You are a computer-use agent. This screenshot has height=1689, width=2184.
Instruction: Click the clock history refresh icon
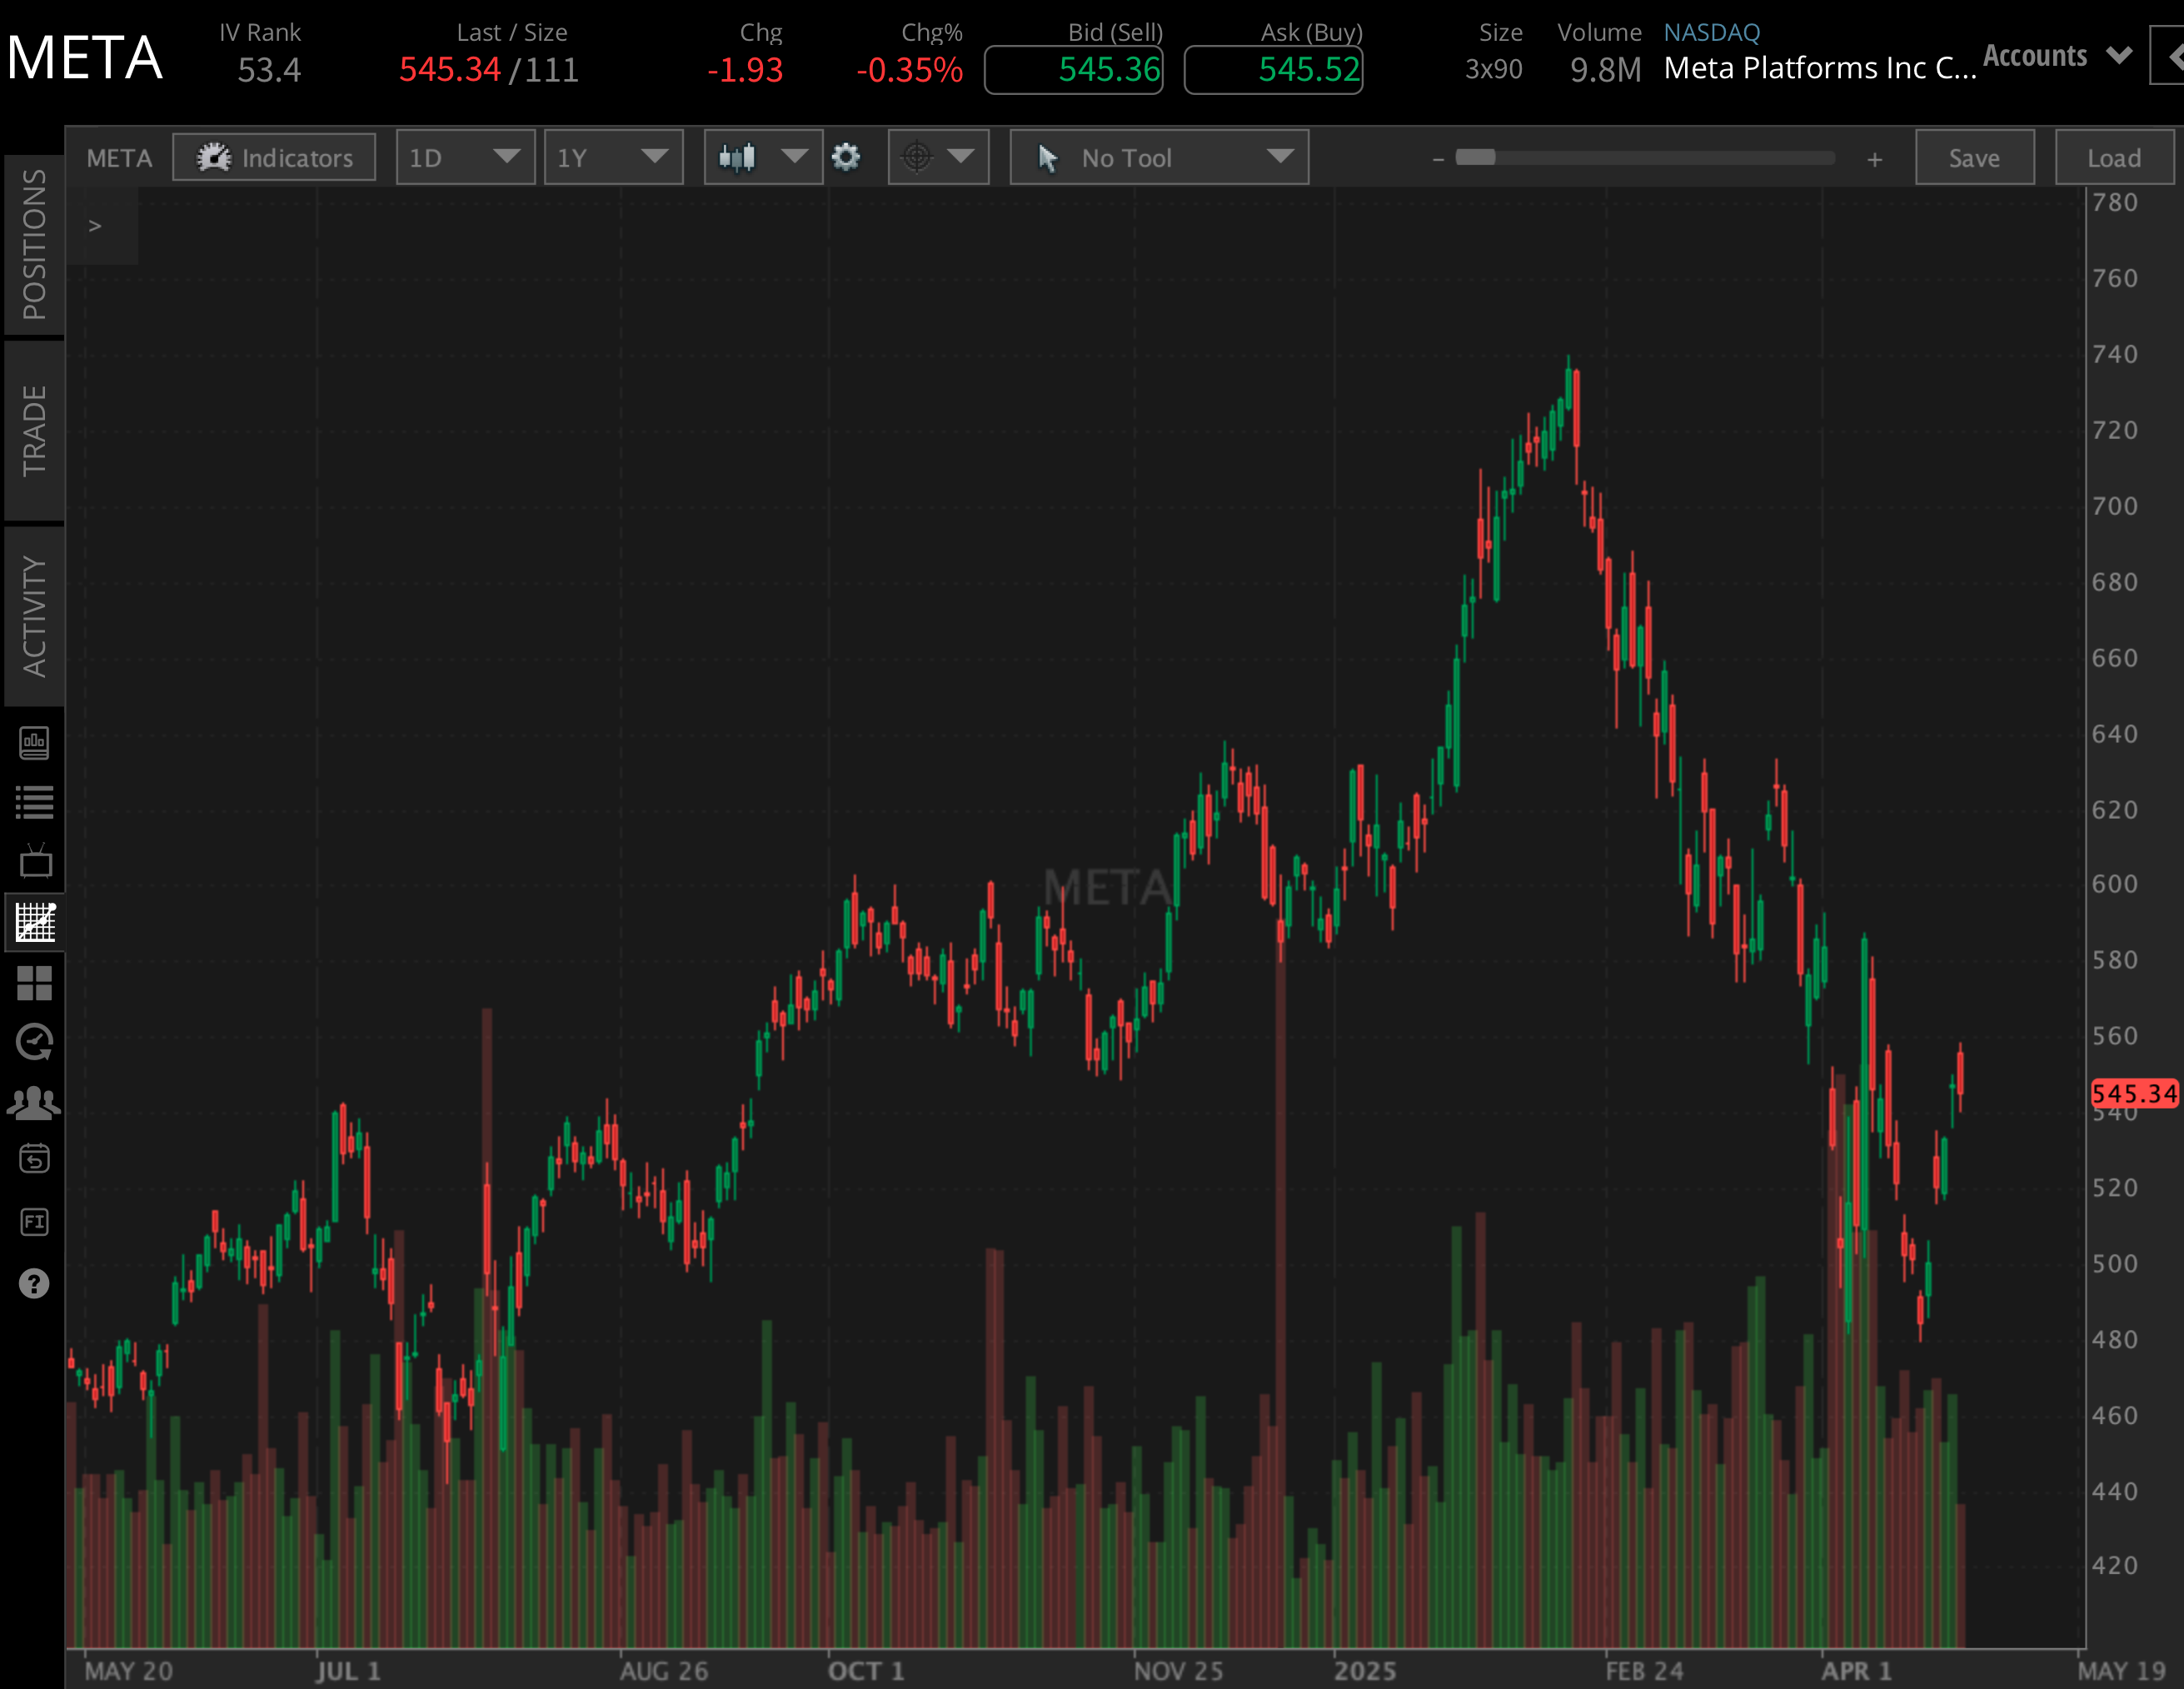pos(34,1042)
